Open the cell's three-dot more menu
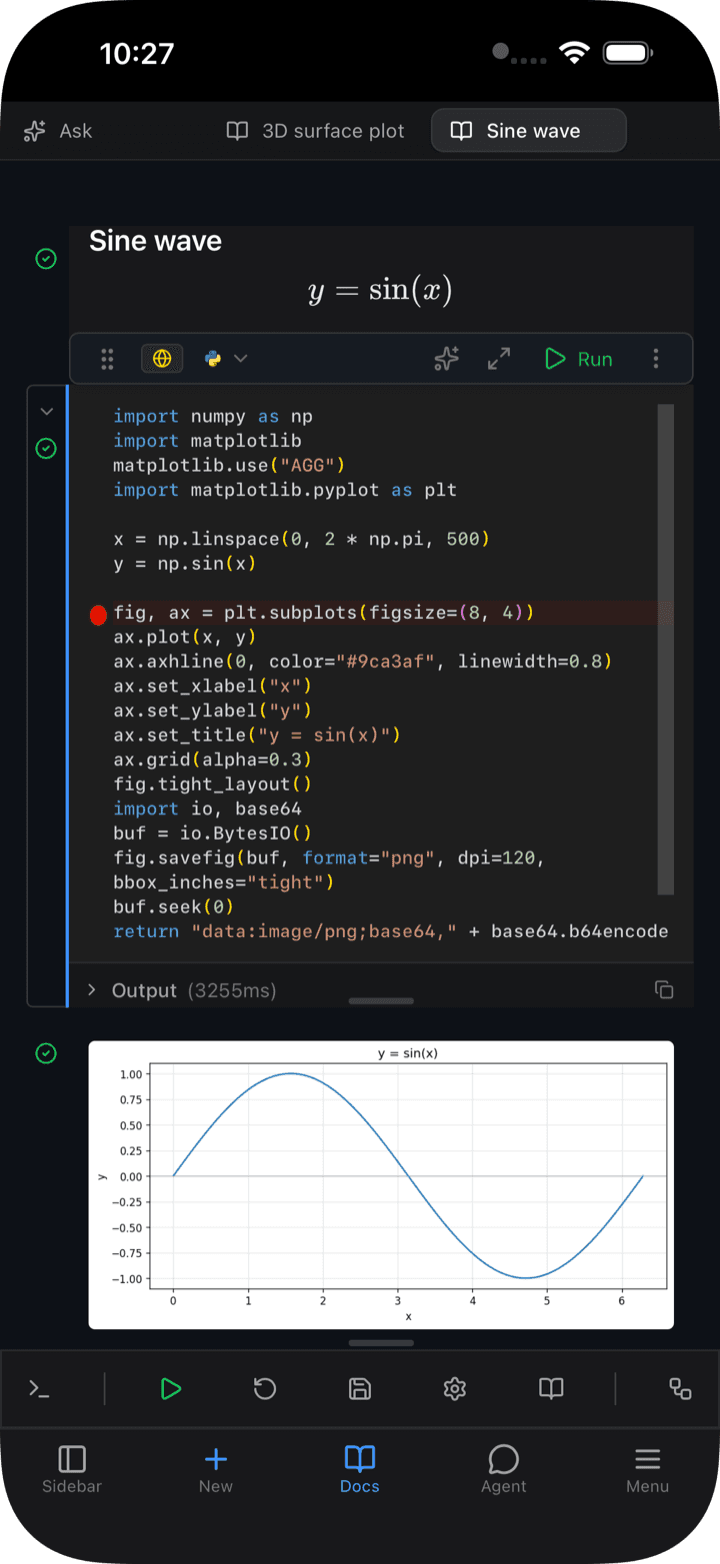720x1564 pixels. (656, 359)
